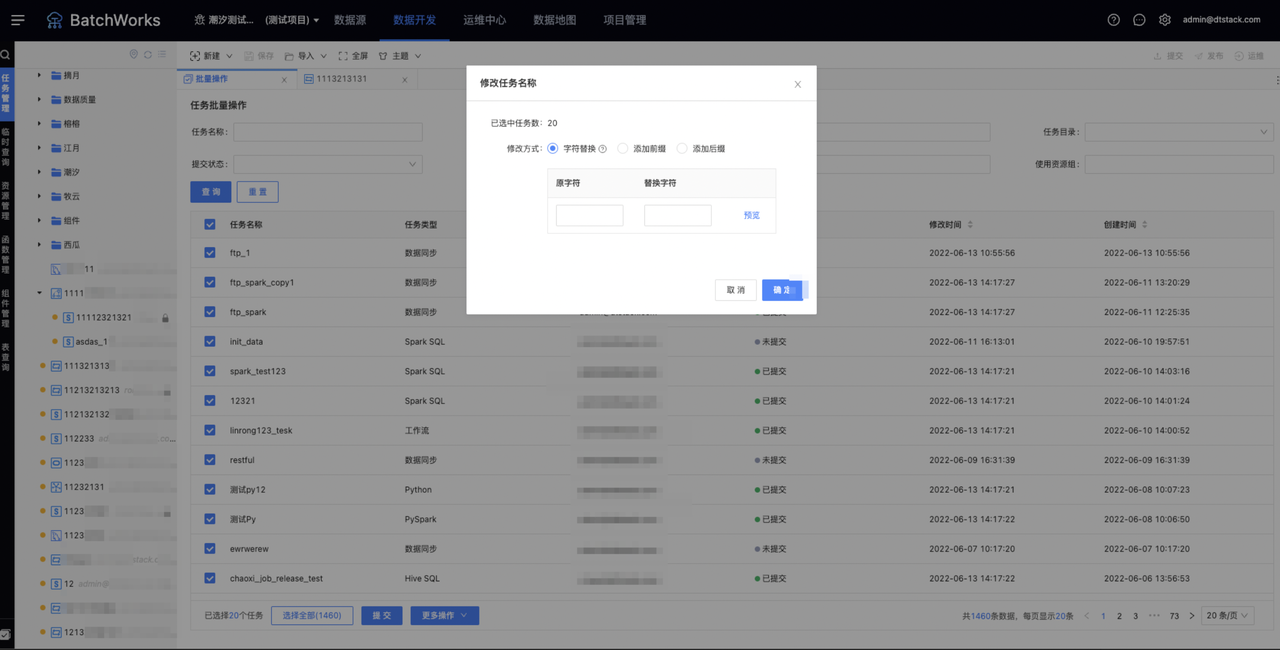Click the 替换字符 input field
Image resolution: width=1280 pixels, height=650 pixels.
(678, 215)
